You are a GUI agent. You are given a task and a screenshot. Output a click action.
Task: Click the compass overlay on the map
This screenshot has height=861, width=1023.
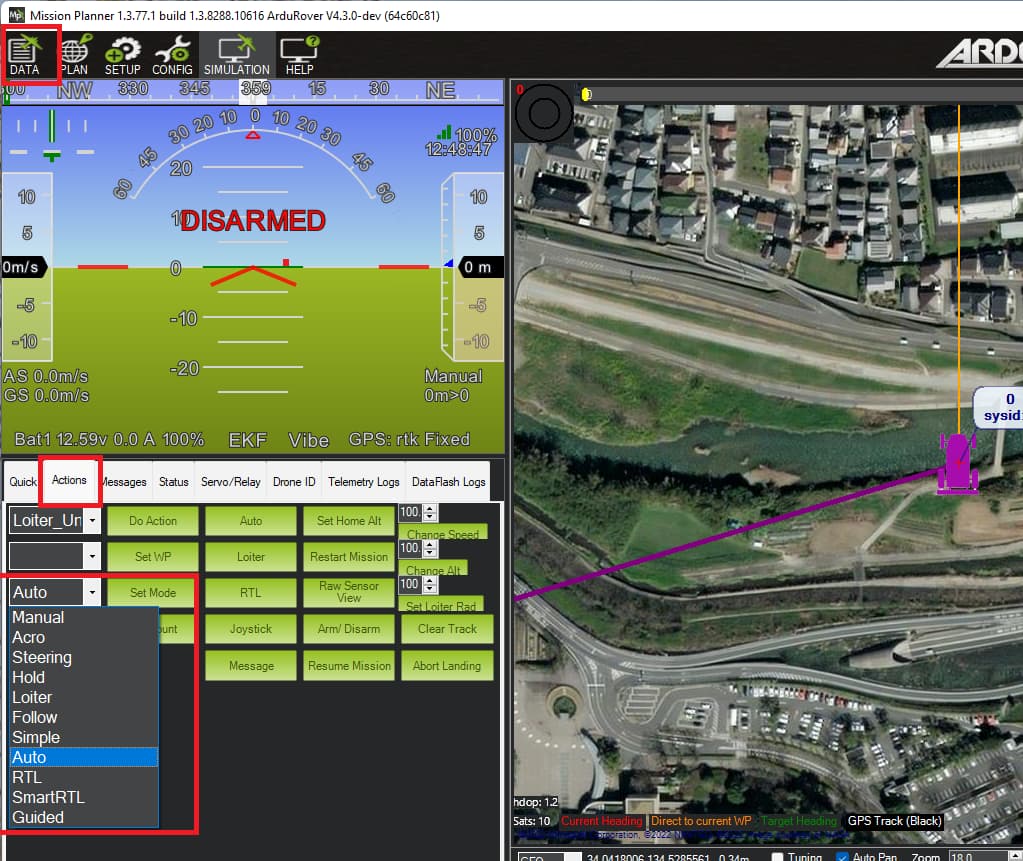coord(543,113)
